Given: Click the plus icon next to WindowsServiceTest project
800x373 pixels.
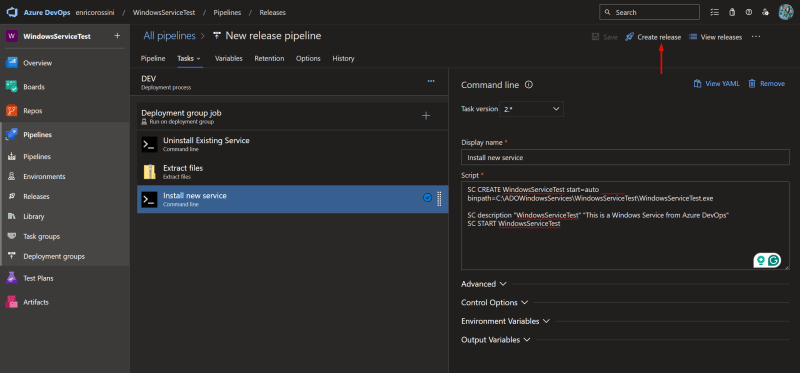Looking at the screenshot, I should [117, 36].
